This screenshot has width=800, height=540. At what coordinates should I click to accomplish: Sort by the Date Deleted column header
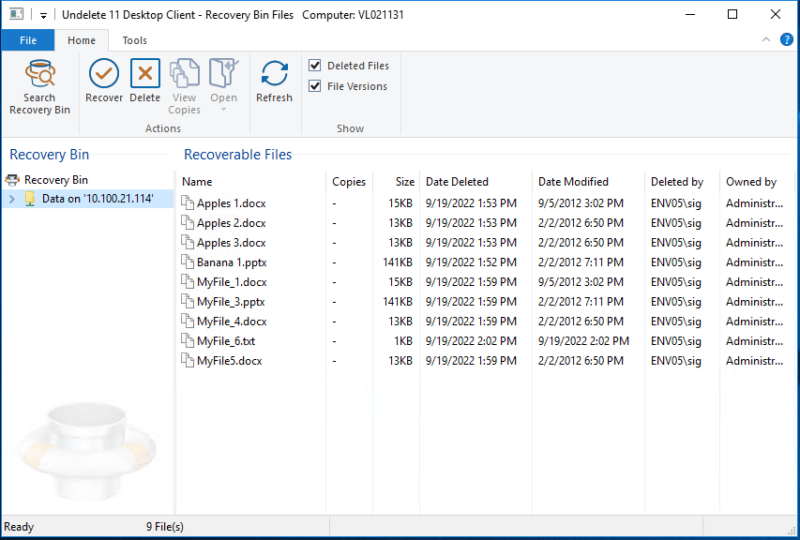click(x=457, y=182)
